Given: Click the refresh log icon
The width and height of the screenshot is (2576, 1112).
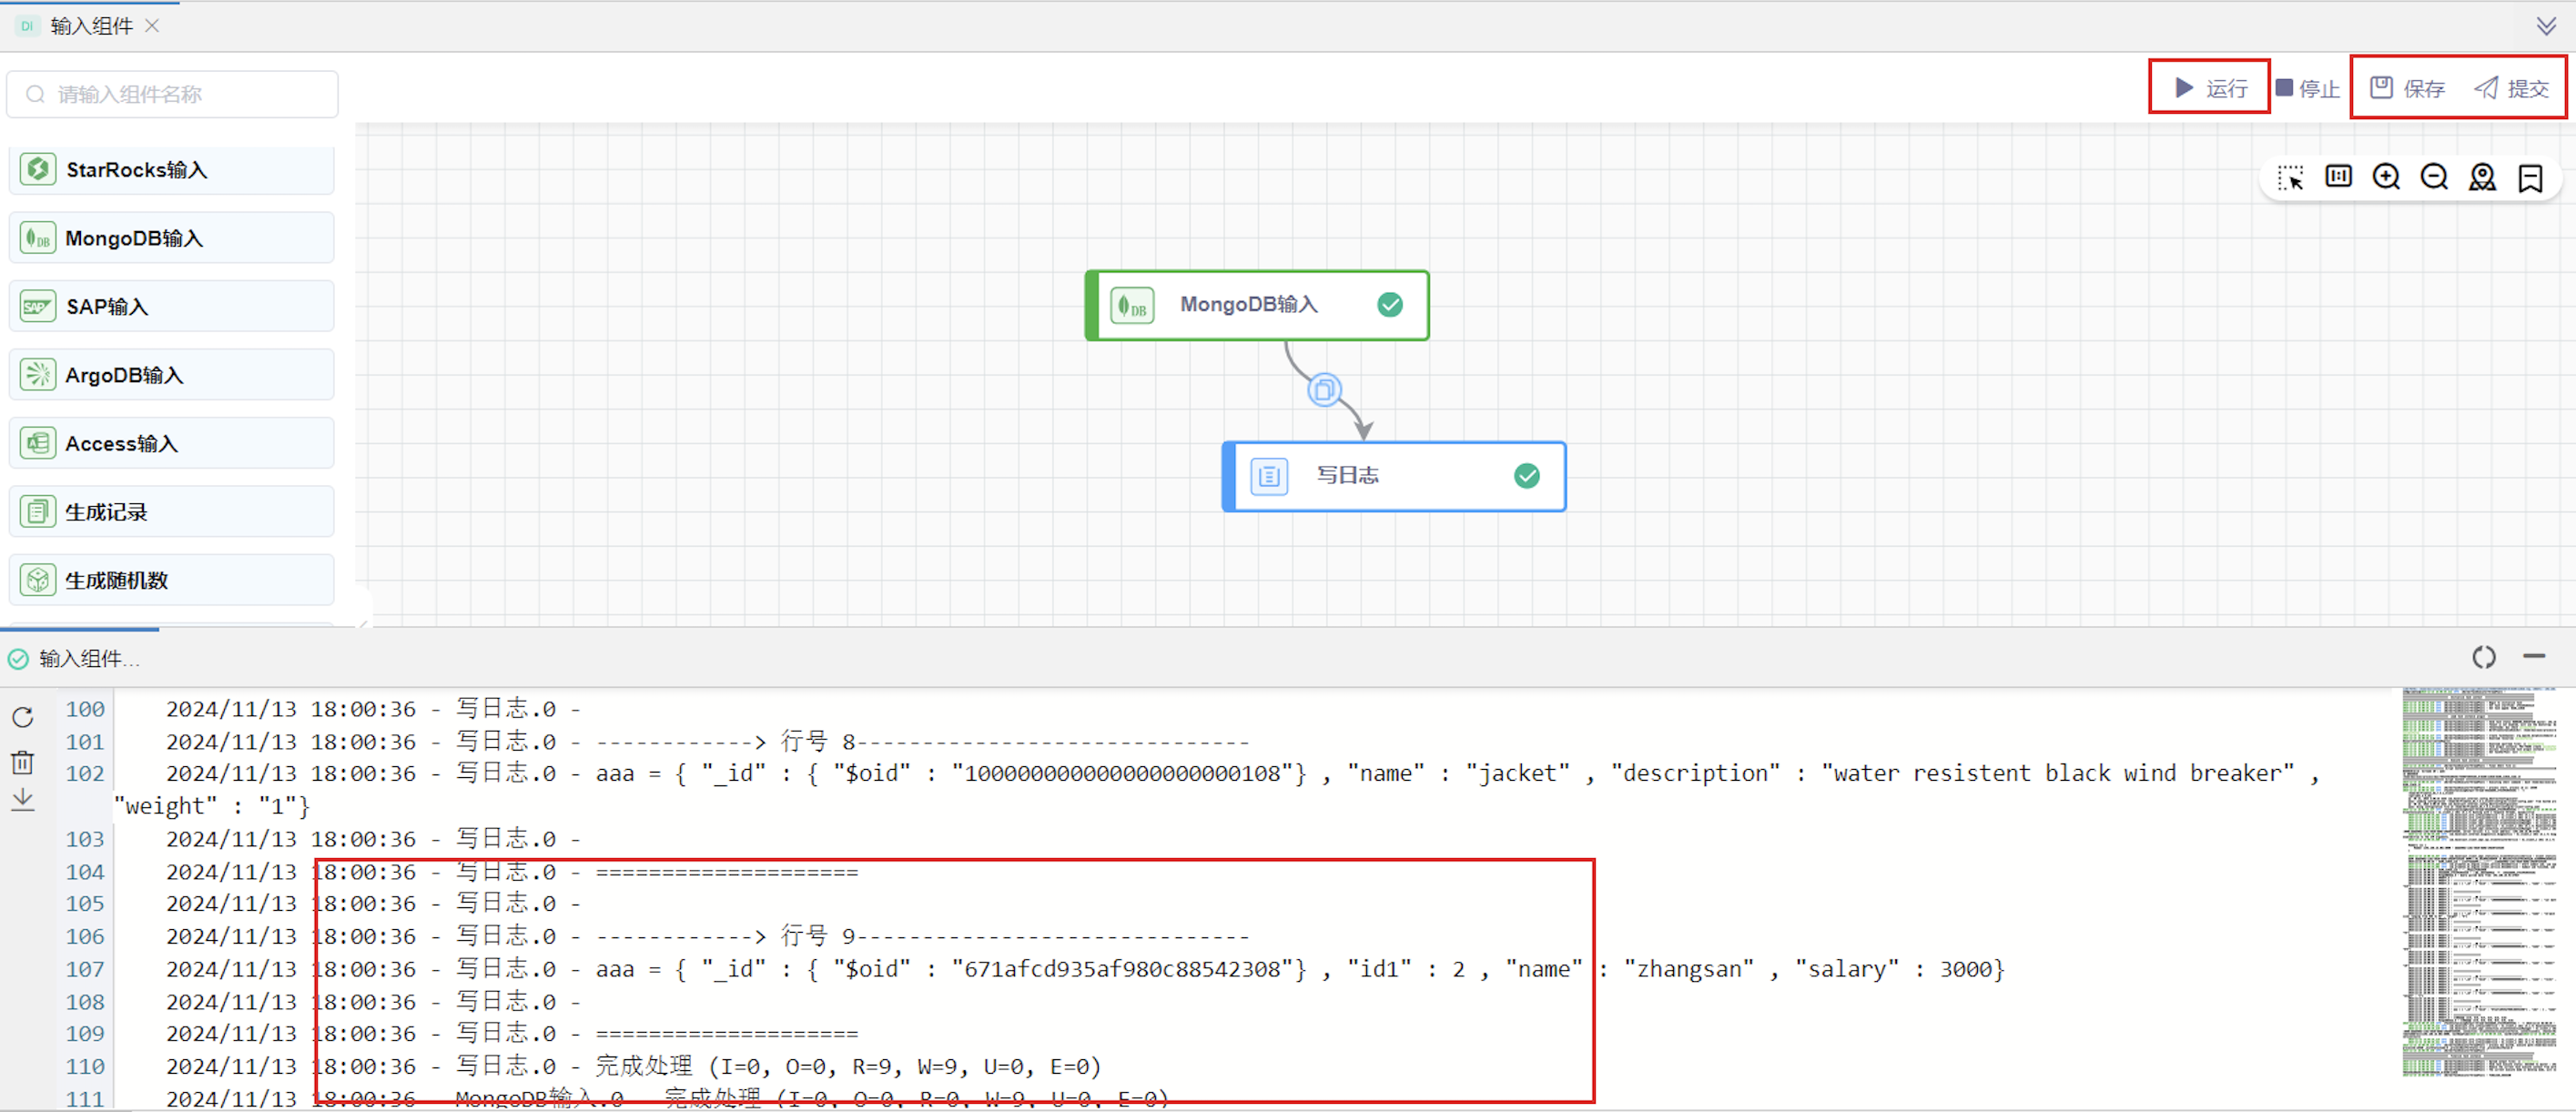Looking at the screenshot, I should coord(23,717).
